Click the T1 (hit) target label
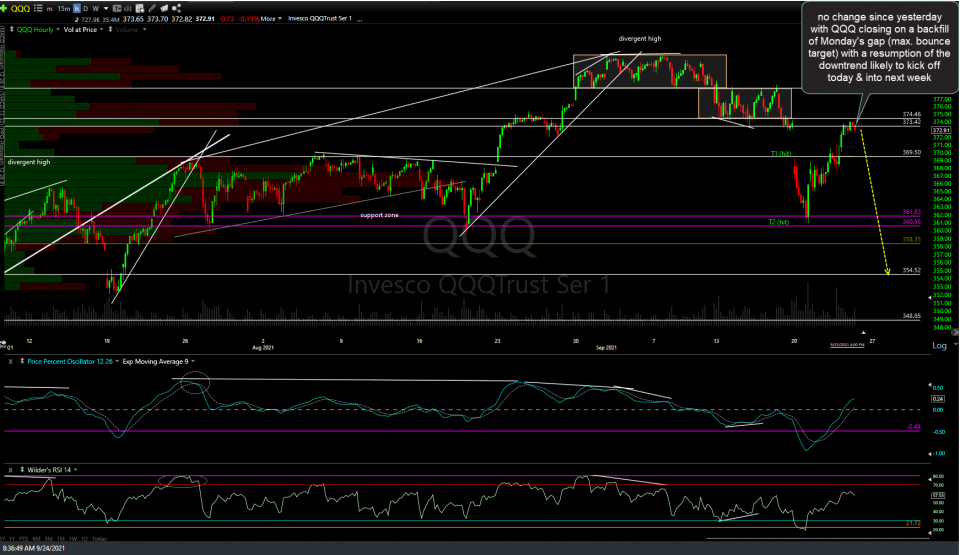The image size is (960, 555). coord(780,153)
